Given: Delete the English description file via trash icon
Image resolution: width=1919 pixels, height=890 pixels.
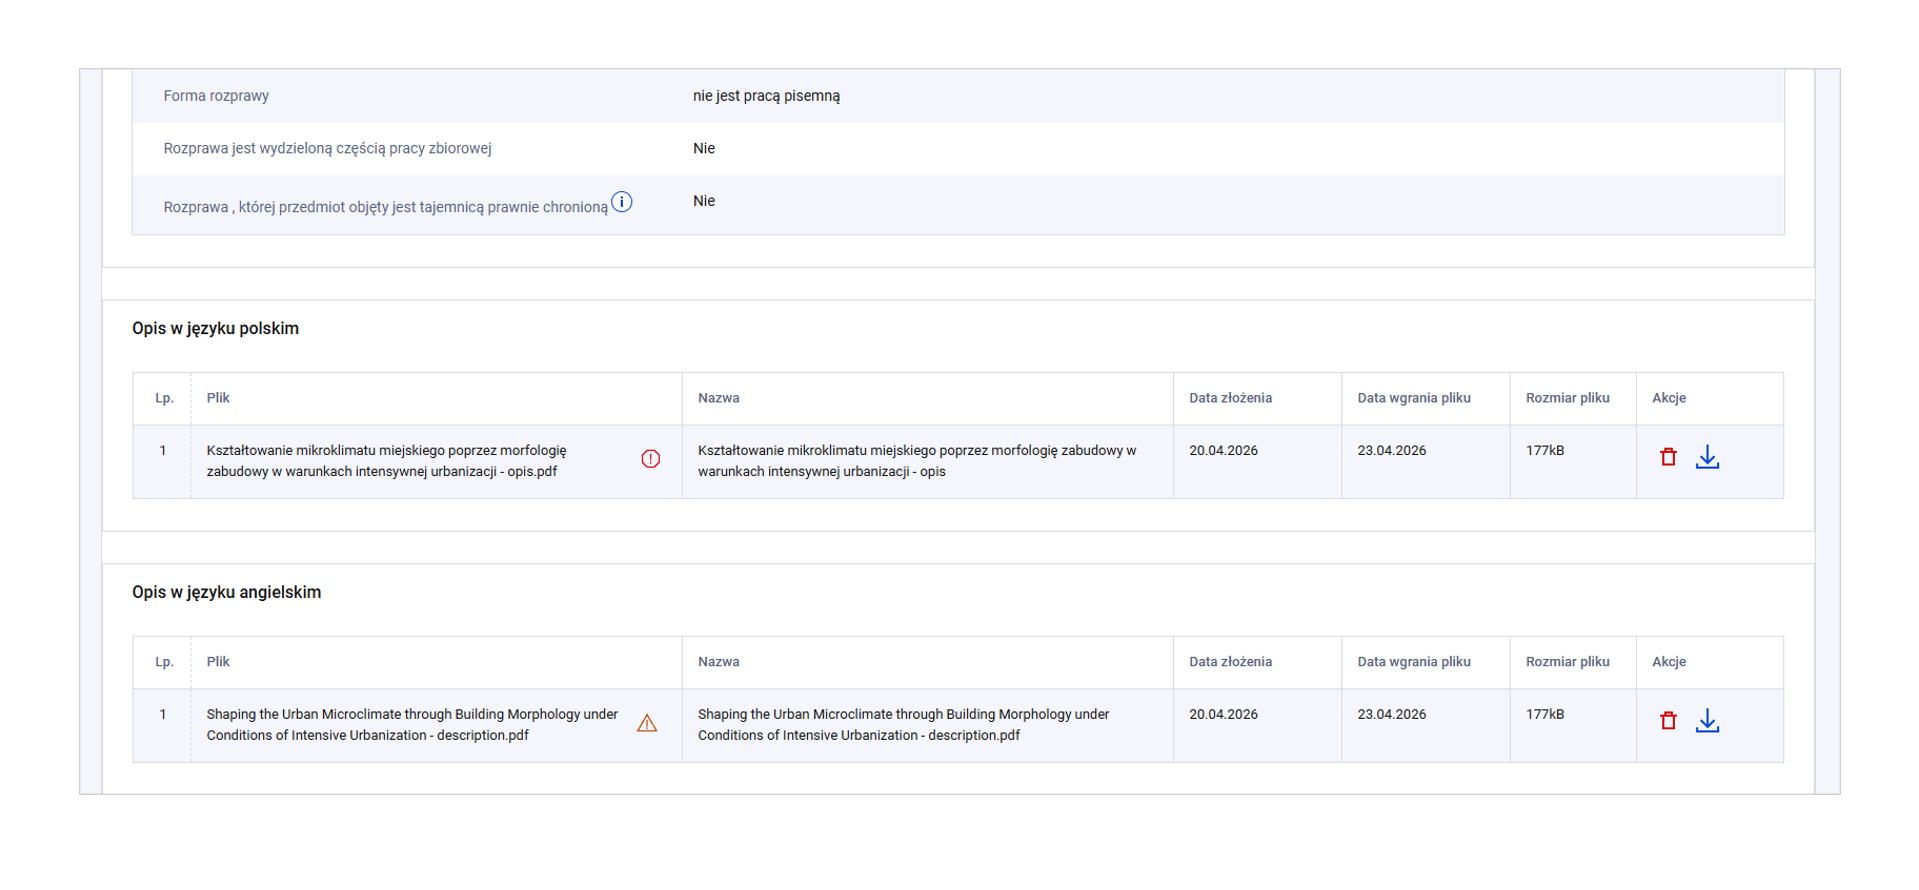Looking at the screenshot, I should coord(1667,721).
